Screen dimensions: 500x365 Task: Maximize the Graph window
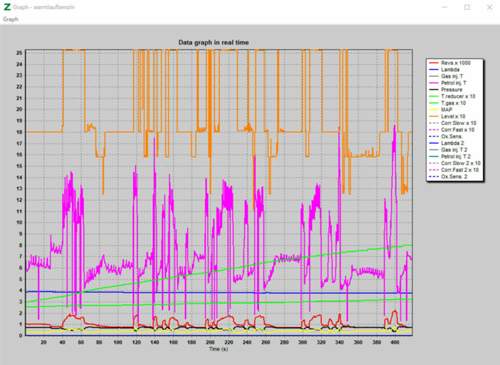tap(467, 7)
